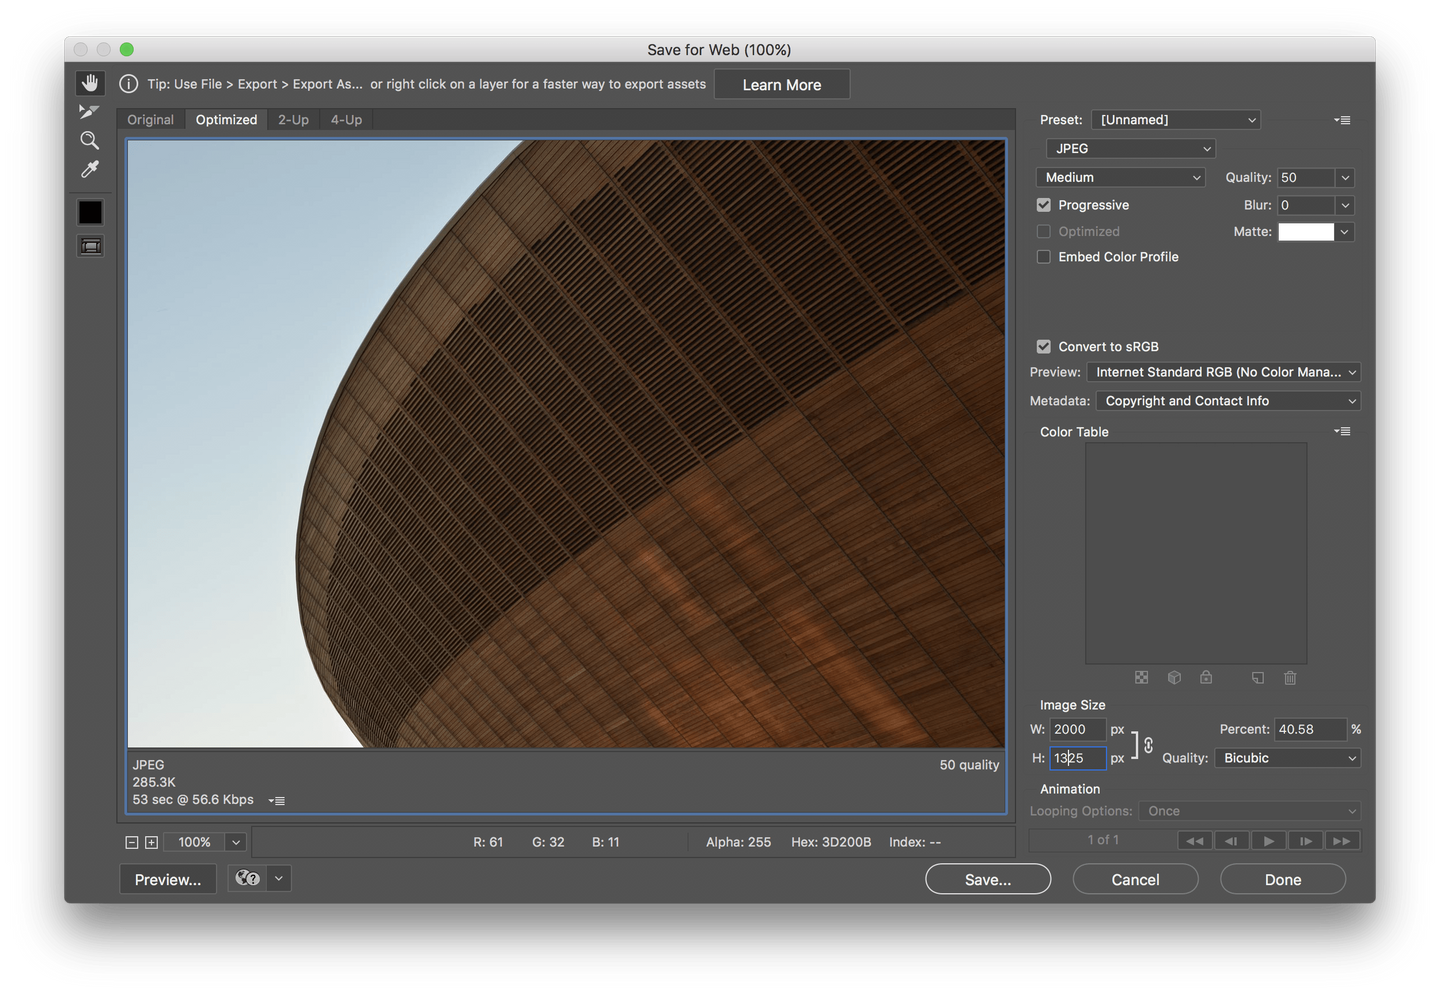Click the Quality value field showing 50

click(x=1306, y=178)
